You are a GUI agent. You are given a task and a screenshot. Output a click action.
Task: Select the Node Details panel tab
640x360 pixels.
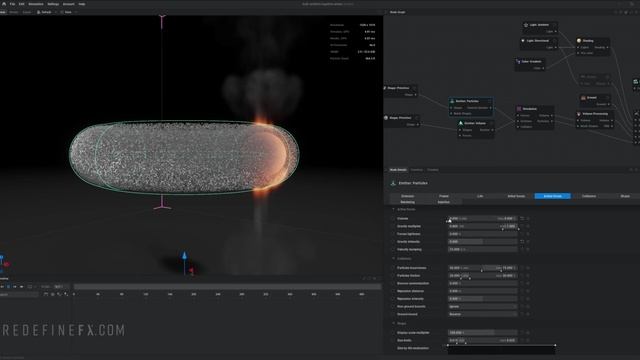click(x=398, y=170)
